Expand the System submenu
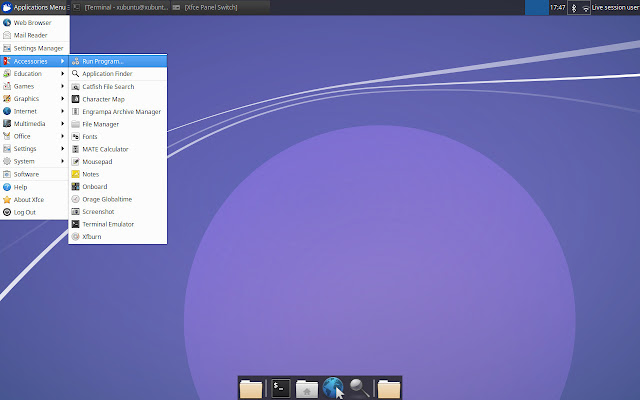The width and height of the screenshot is (640, 400). coord(34,161)
